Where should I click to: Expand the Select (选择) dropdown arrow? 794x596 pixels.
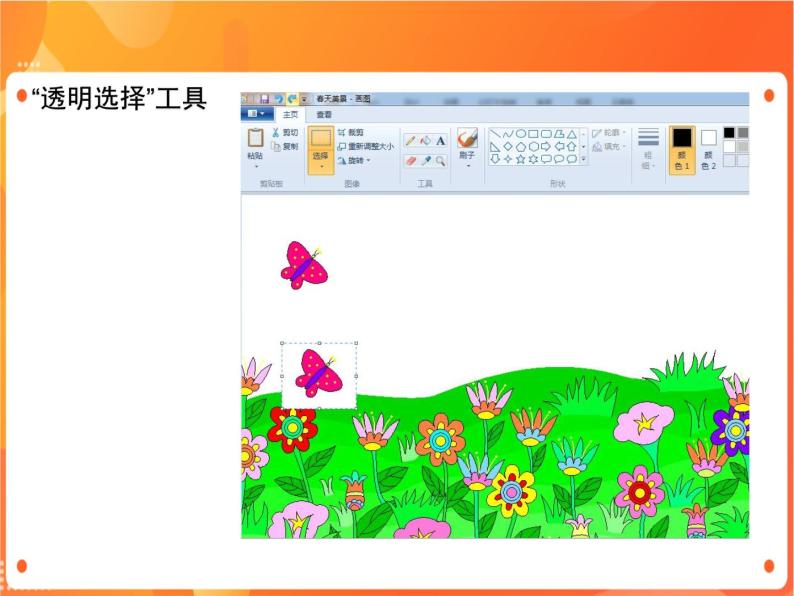coord(320,166)
